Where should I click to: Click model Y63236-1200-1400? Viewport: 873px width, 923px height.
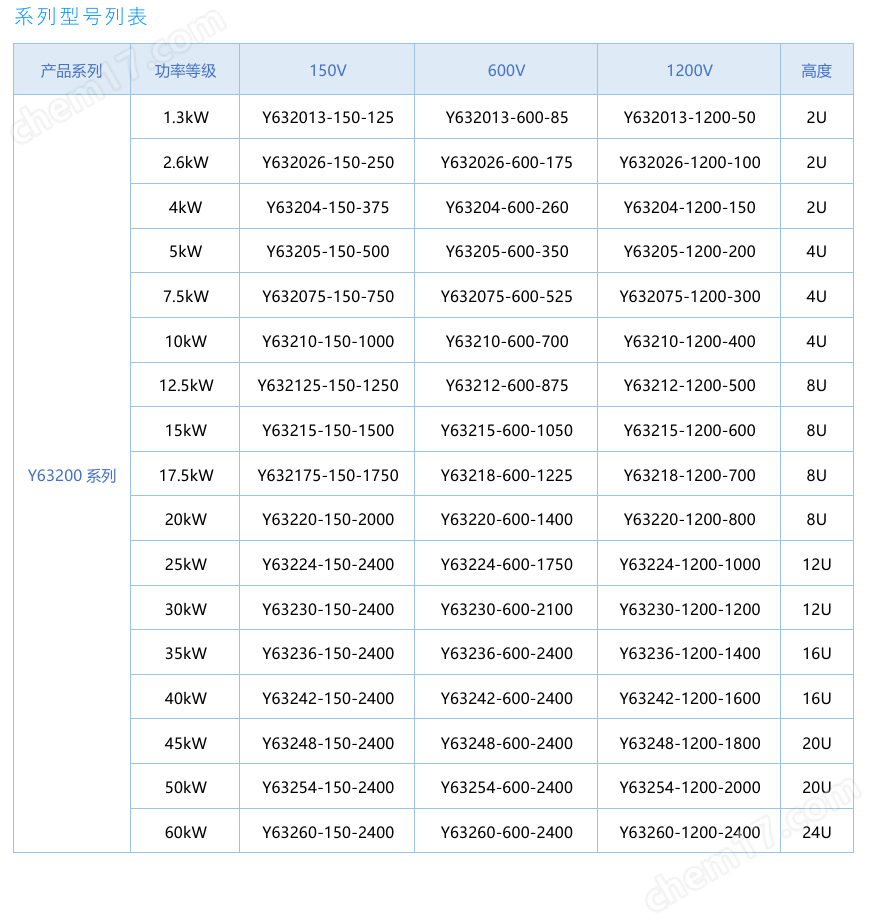coord(689,653)
